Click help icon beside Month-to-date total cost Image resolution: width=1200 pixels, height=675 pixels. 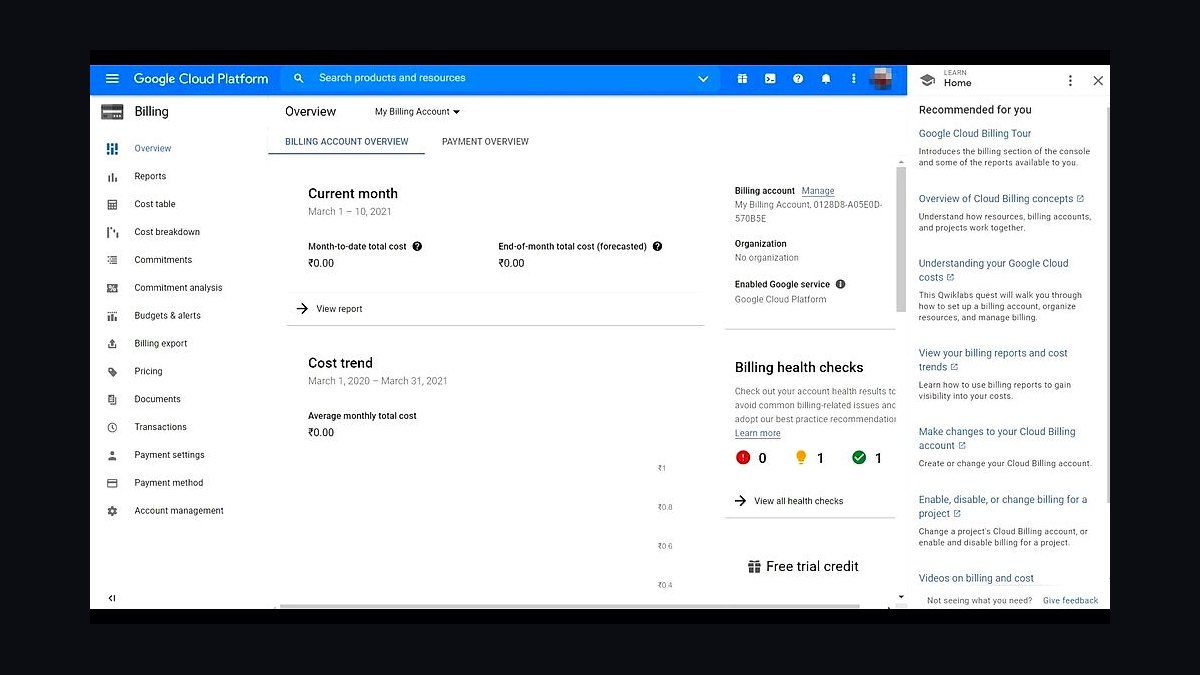tap(417, 246)
